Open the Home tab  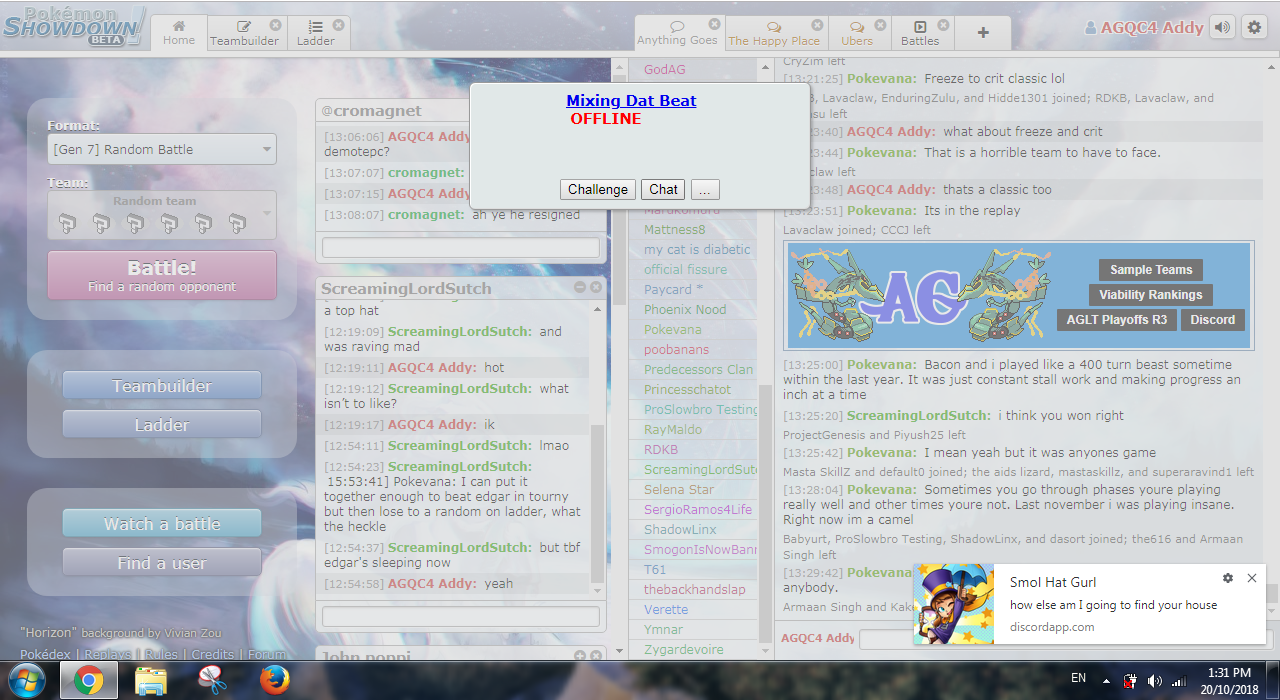[x=179, y=32]
